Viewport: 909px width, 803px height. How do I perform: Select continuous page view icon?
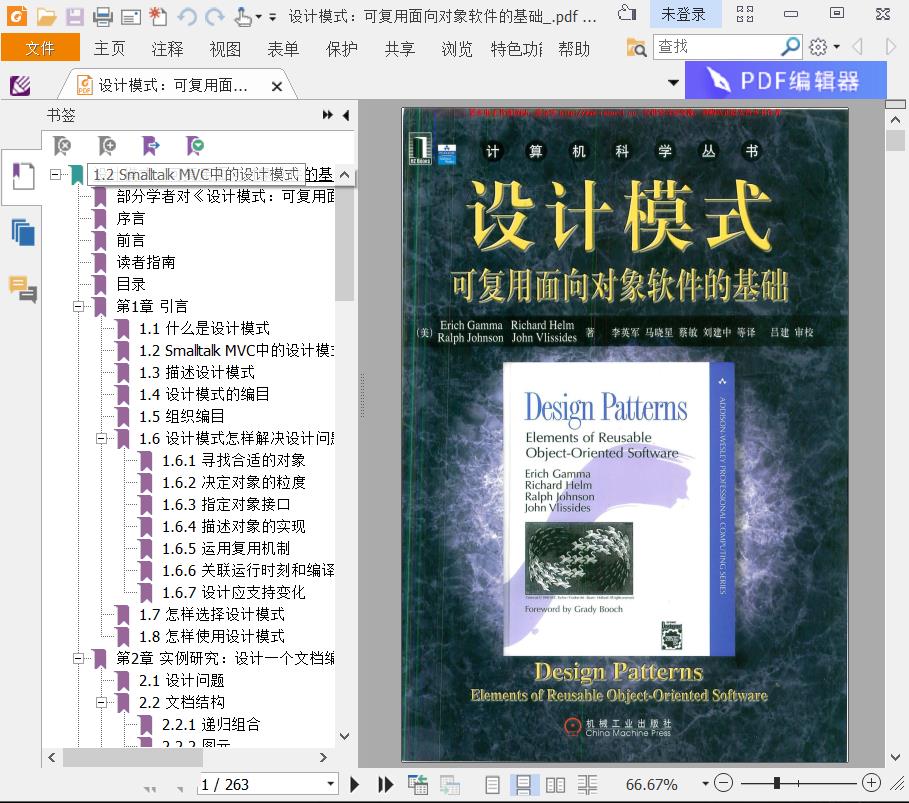pyautogui.click(x=523, y=785)
